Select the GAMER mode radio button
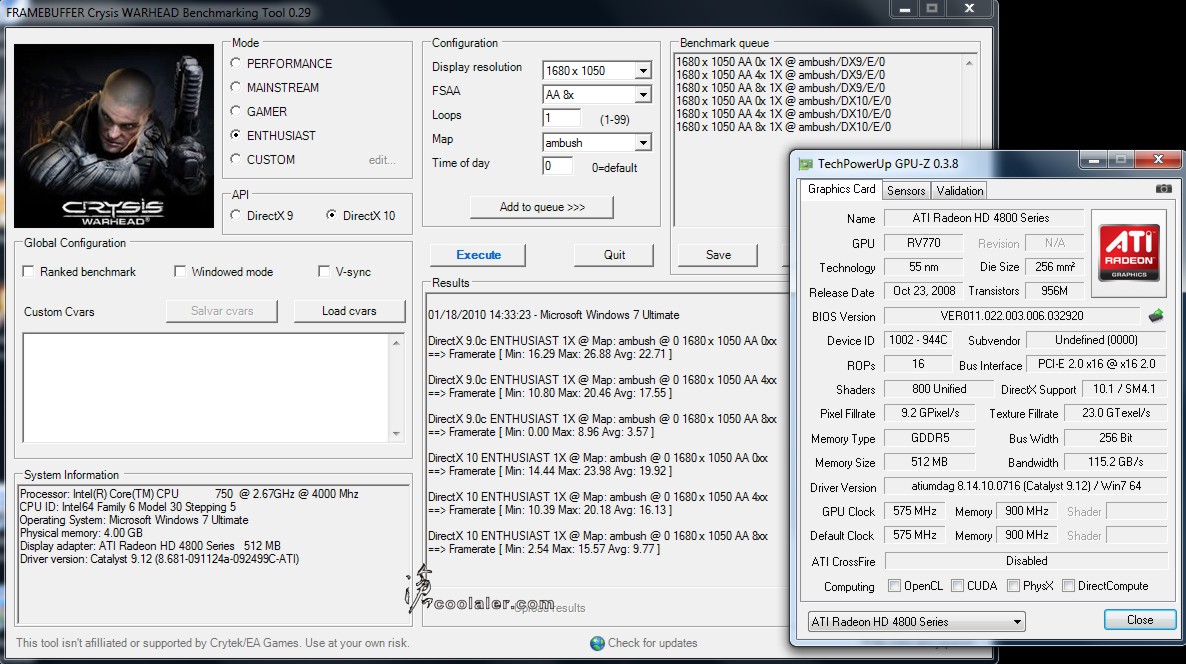 [x=235, y=111]
